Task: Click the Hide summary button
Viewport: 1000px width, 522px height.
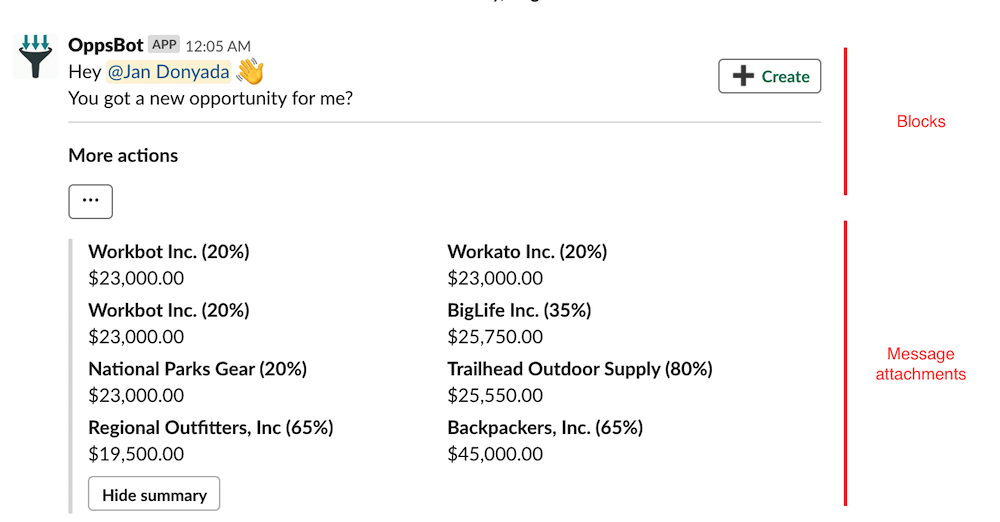Action: pyautogui.click(x=154, y=495)
